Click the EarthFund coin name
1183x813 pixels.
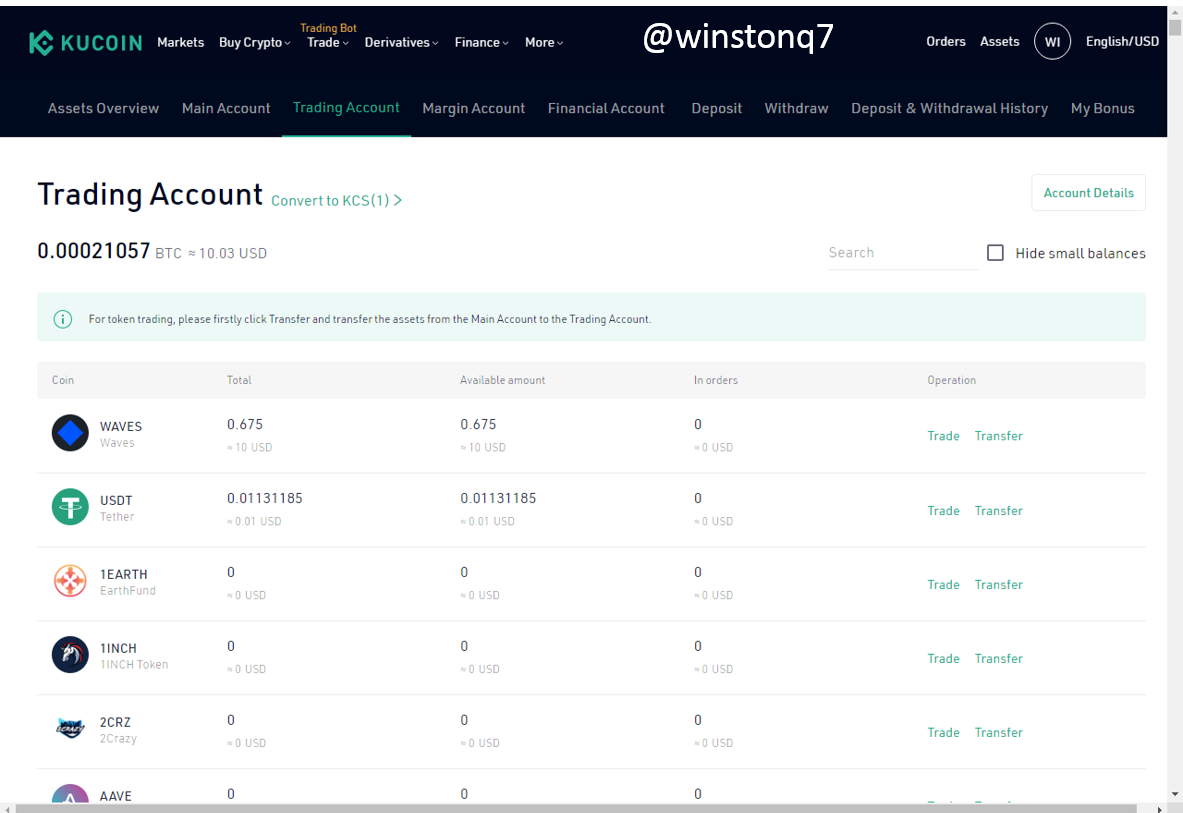pos(128,591)
